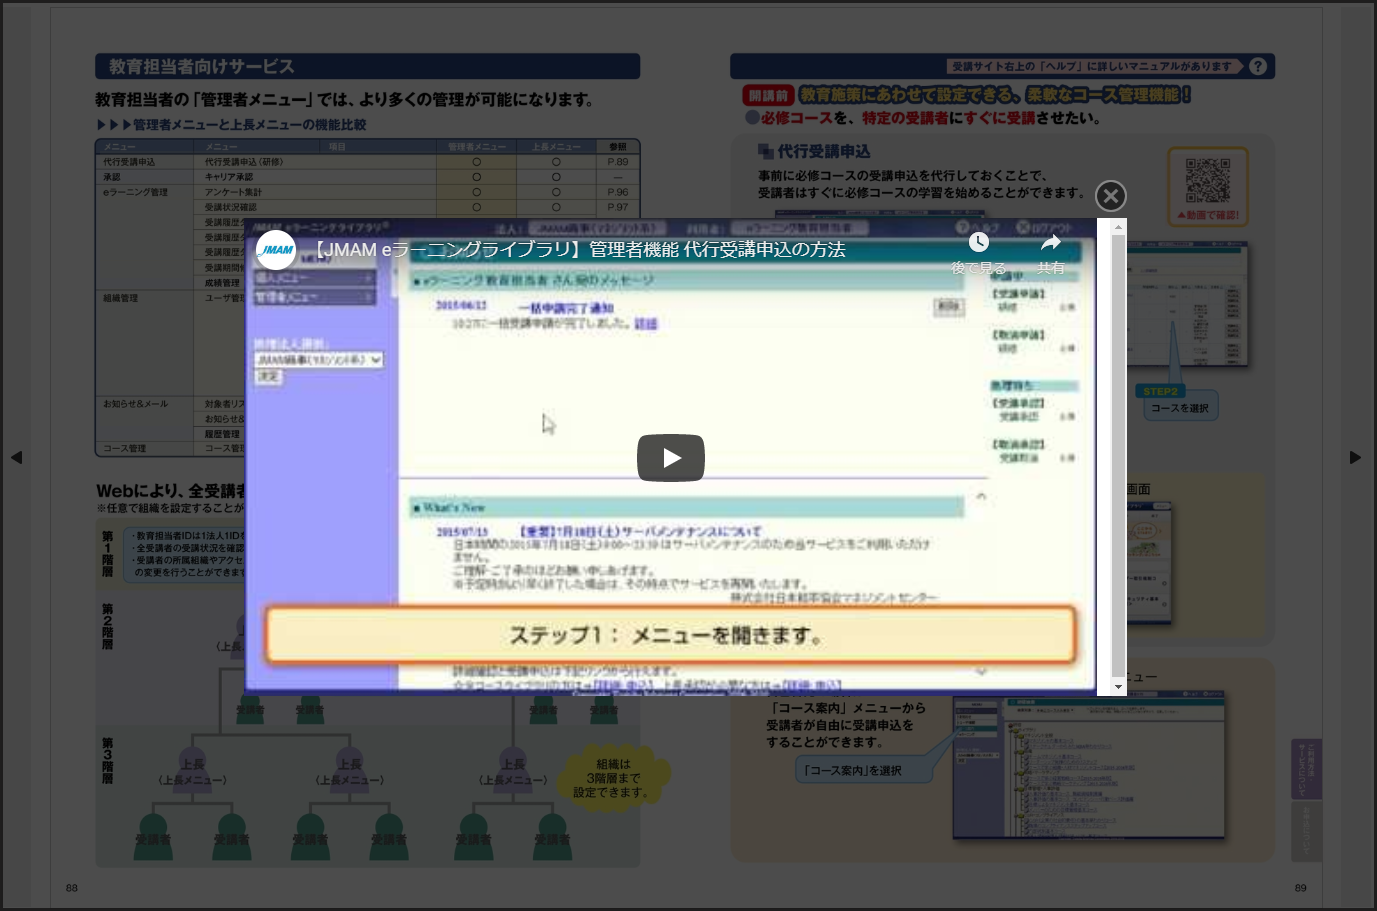The image size is (1377, 911).
Task: Click the 代行受講申込 section heading
Action: pos(824,151)
